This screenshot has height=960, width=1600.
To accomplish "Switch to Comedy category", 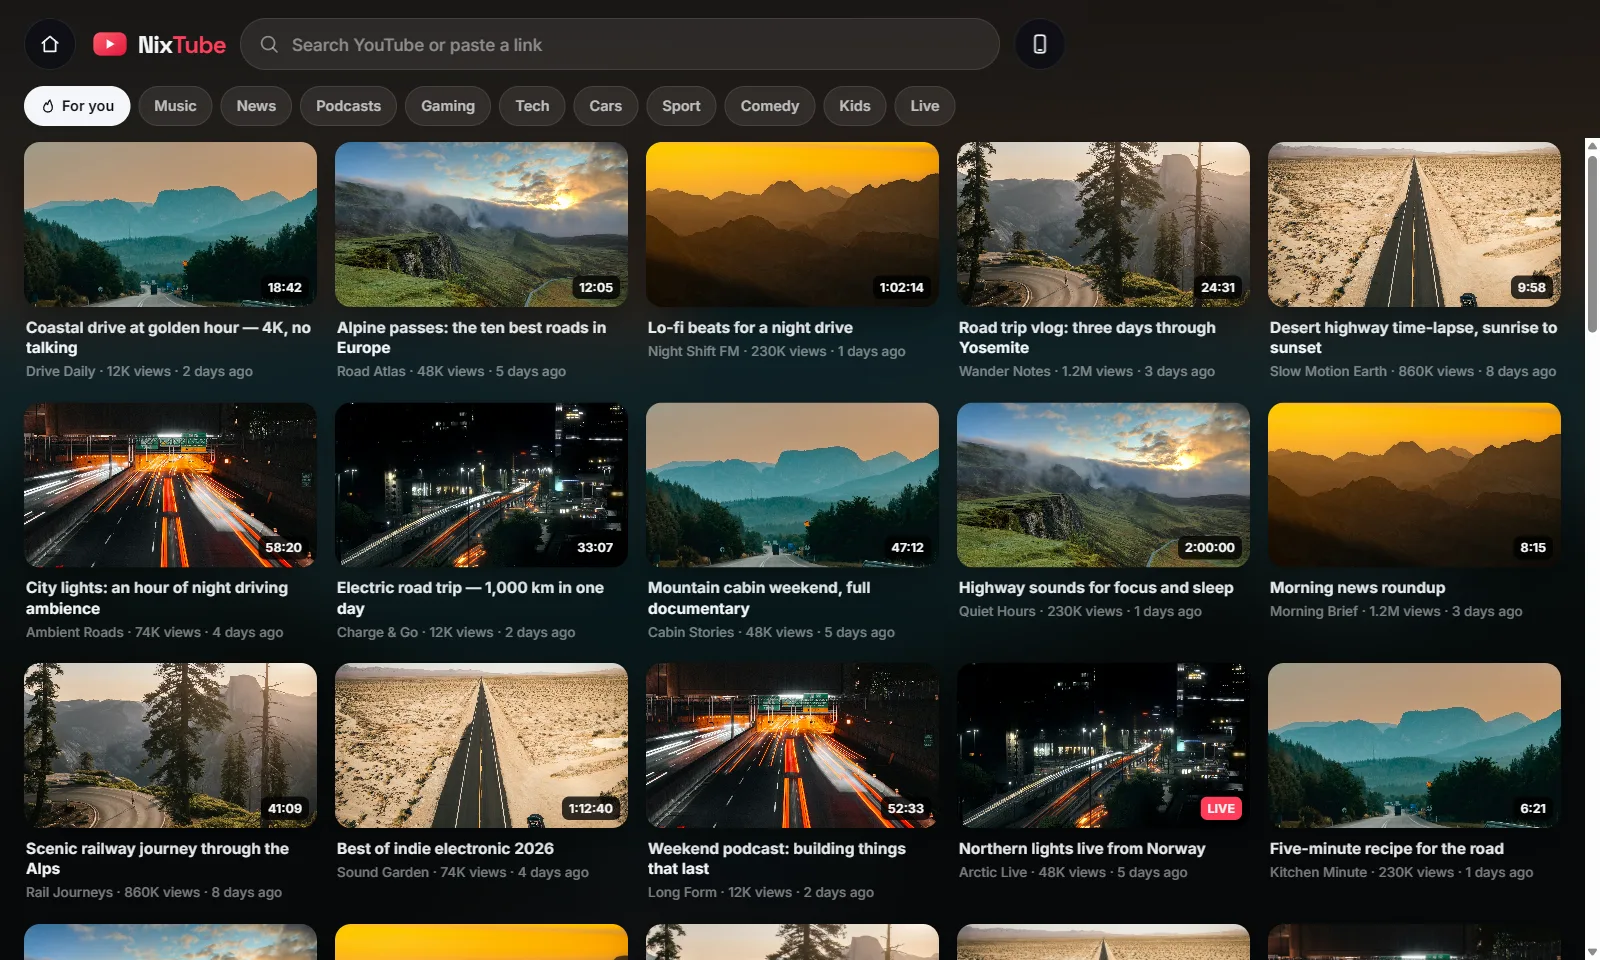I will tap(769, 106).
